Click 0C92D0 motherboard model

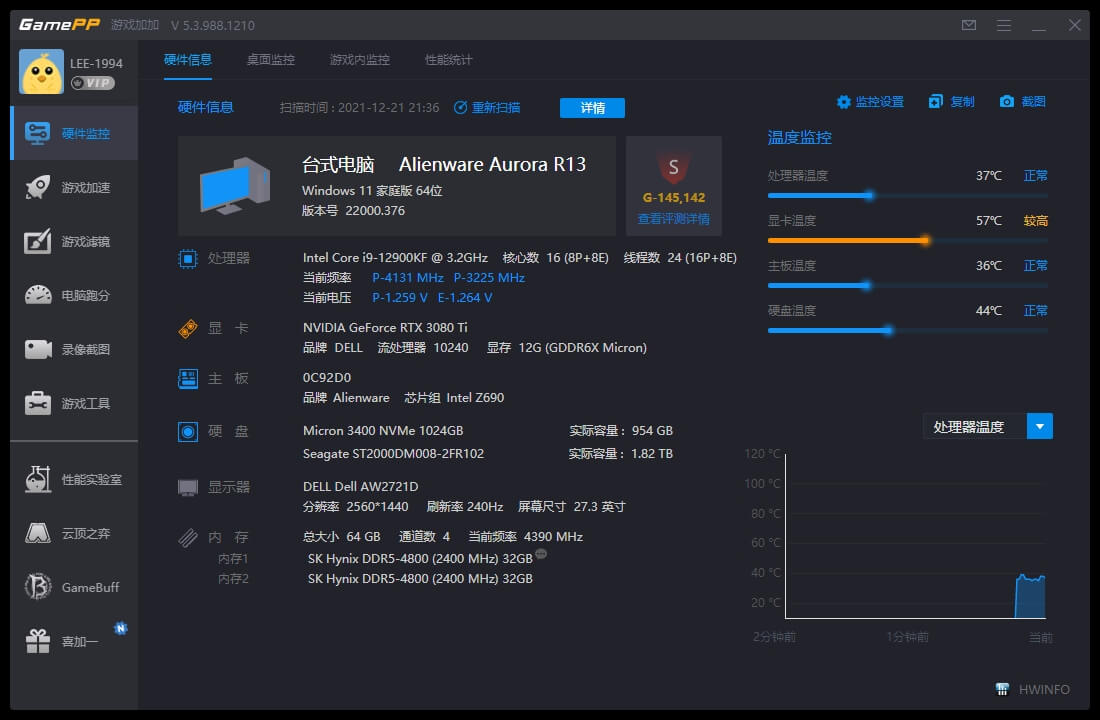(x=327, y=378)
